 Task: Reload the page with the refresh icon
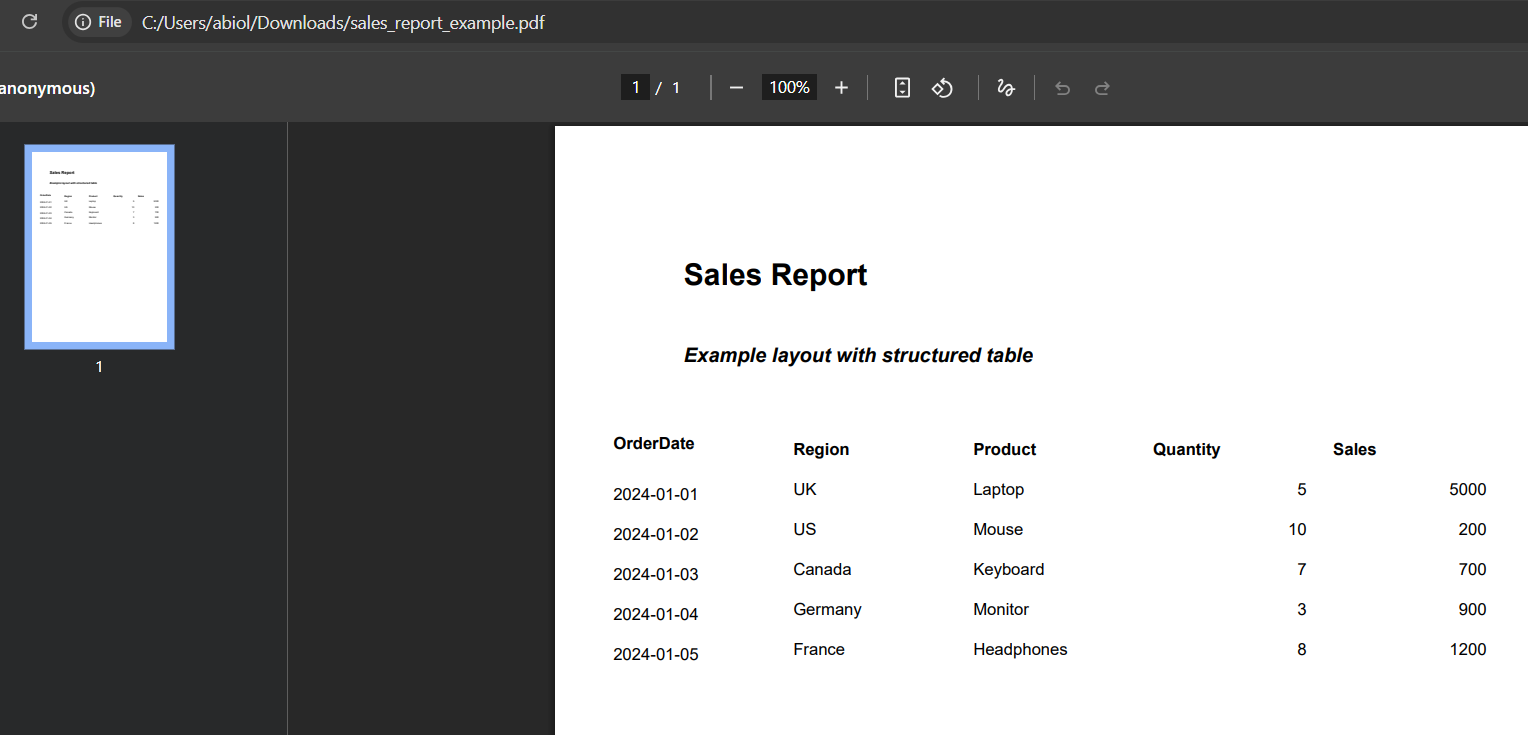click(29, 22)
